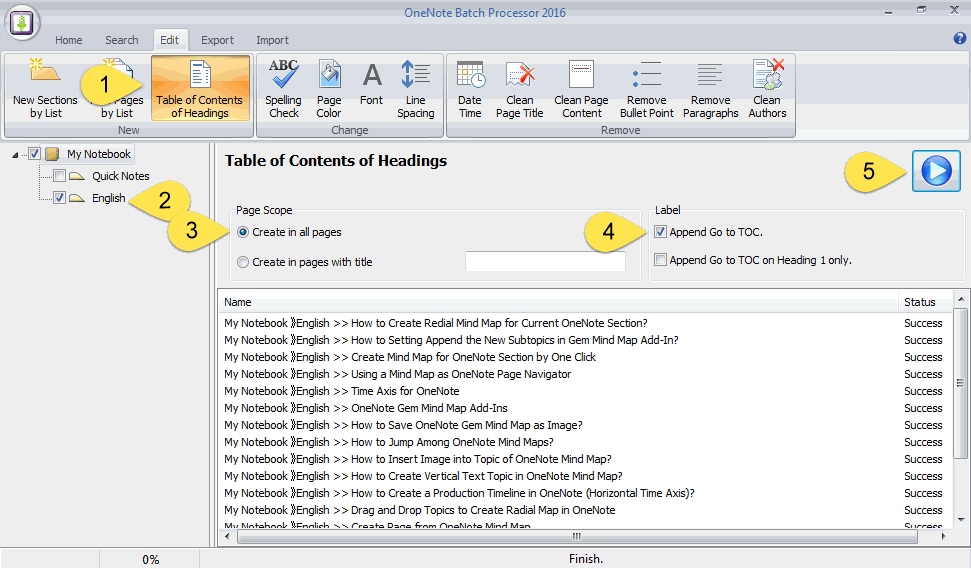Viewport: 971px width, 569px height.
Task: Open the Line Spacing tool
Action: (x=416, y=88)
